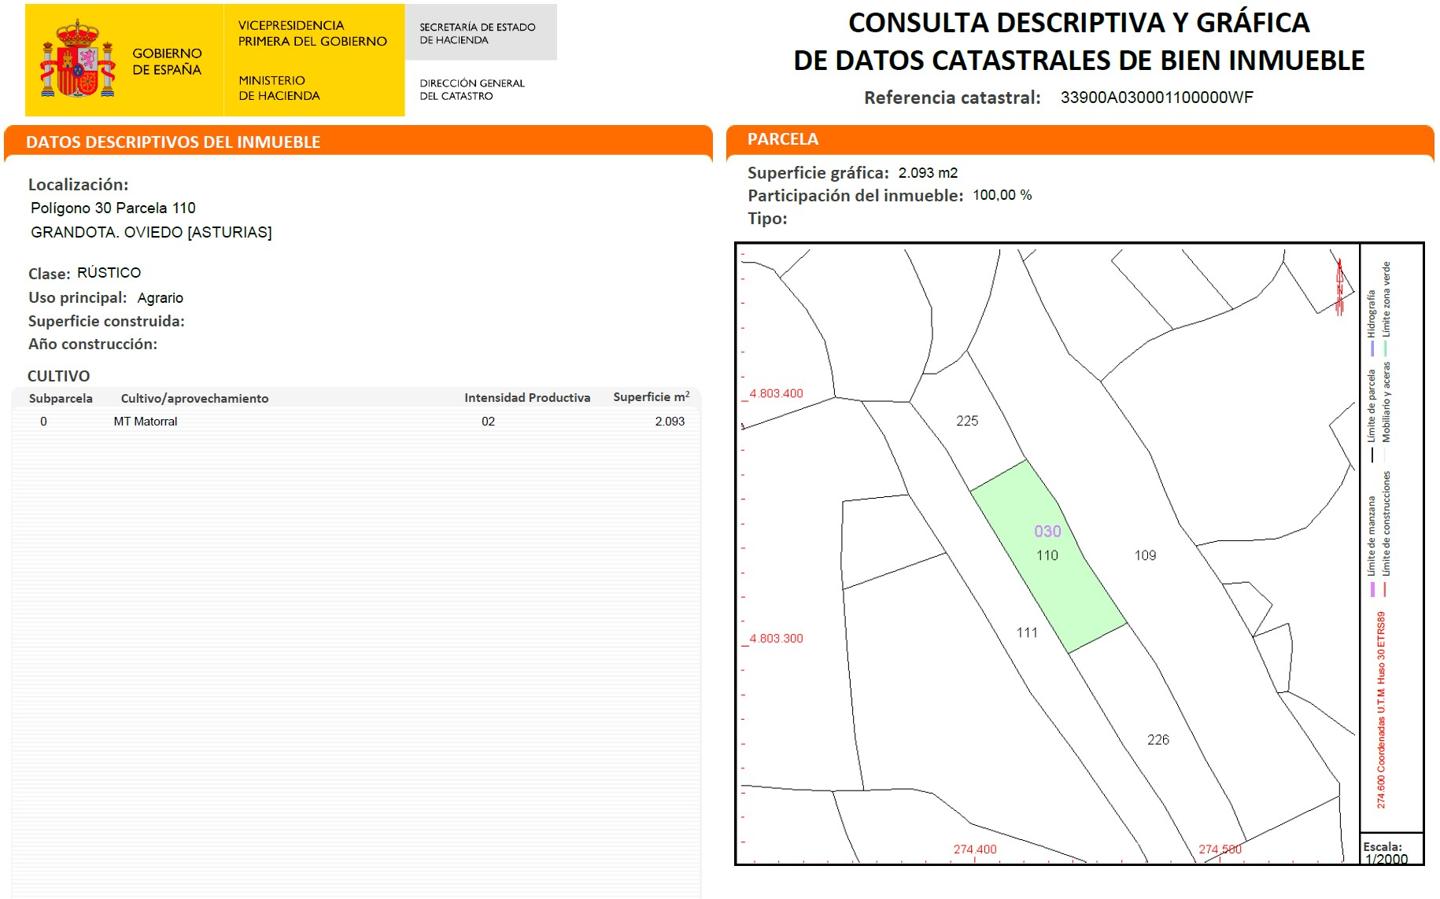The image size is (1440, 899).
Task: Select parcel 109 label on the map
Action: click(1145, 555)
